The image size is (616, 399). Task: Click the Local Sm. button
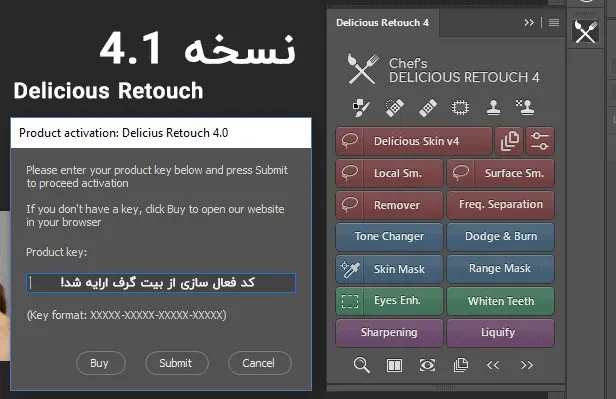[389, 173]
